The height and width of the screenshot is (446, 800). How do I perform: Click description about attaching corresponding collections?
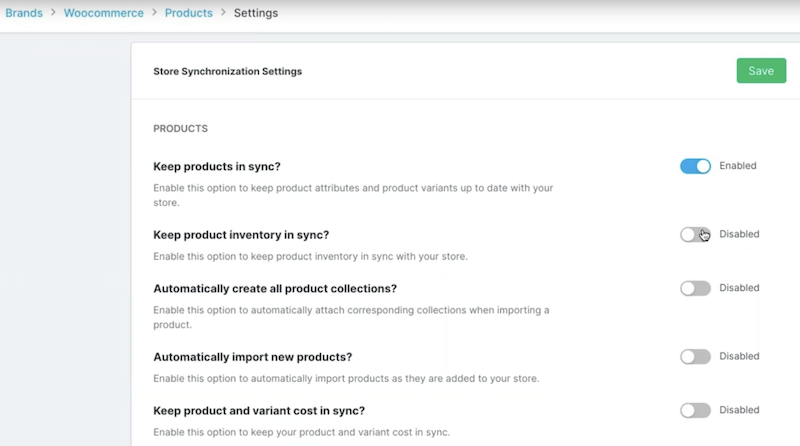(x=351, y=317)
